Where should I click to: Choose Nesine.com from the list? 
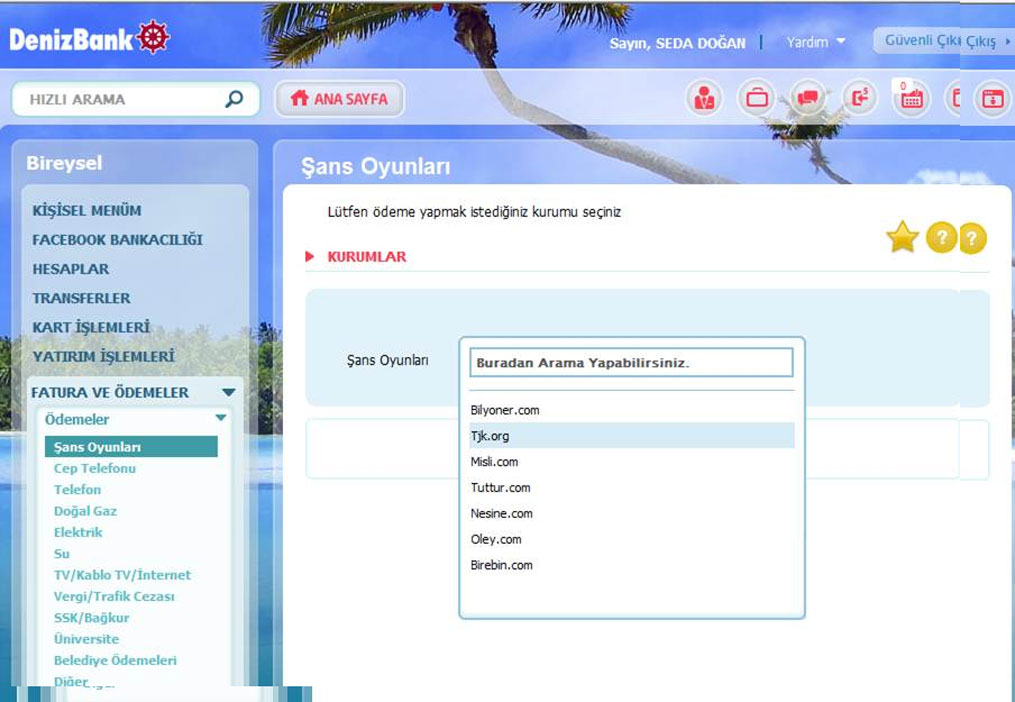click(632, 514)
